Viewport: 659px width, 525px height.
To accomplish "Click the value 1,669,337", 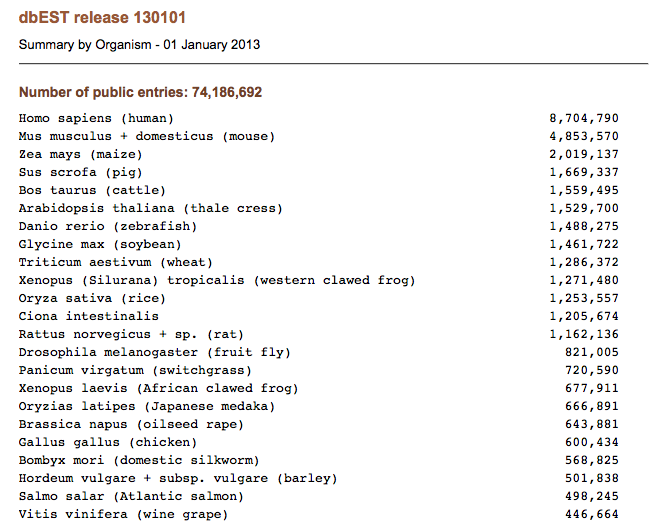I will (584, 173).
